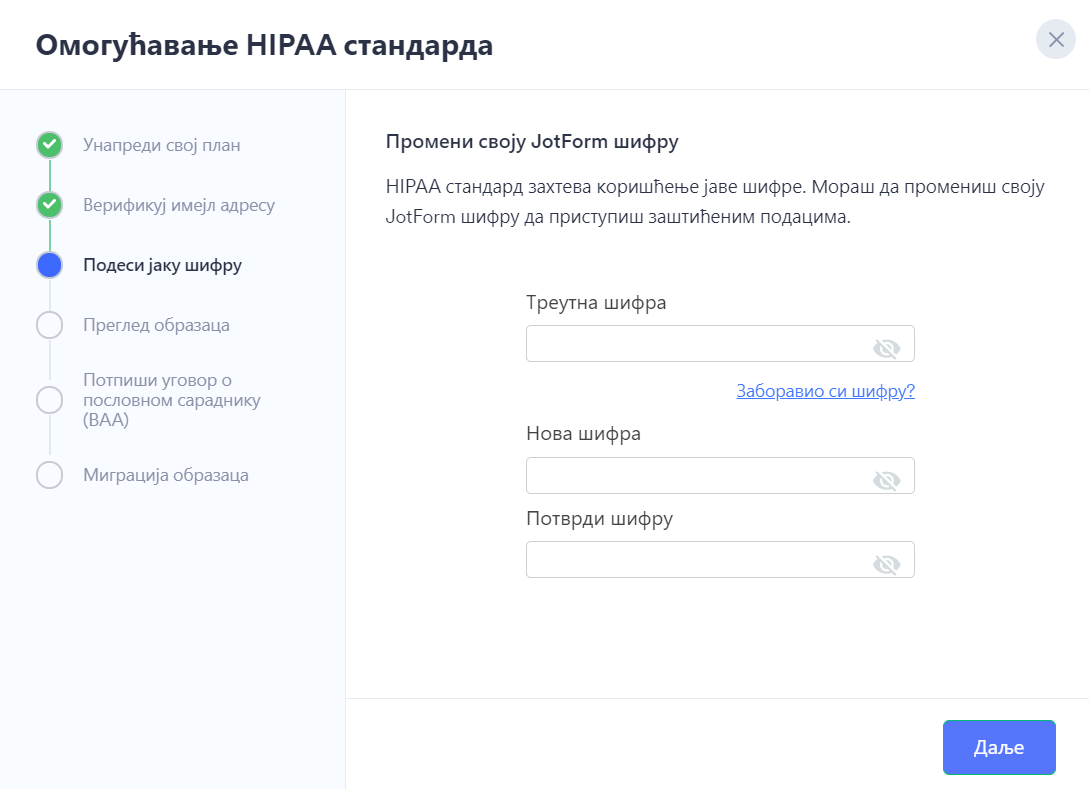The image size is (1089, 789).
Task: Go to step Унапреди свој план
Action: [x=162, y=145]
